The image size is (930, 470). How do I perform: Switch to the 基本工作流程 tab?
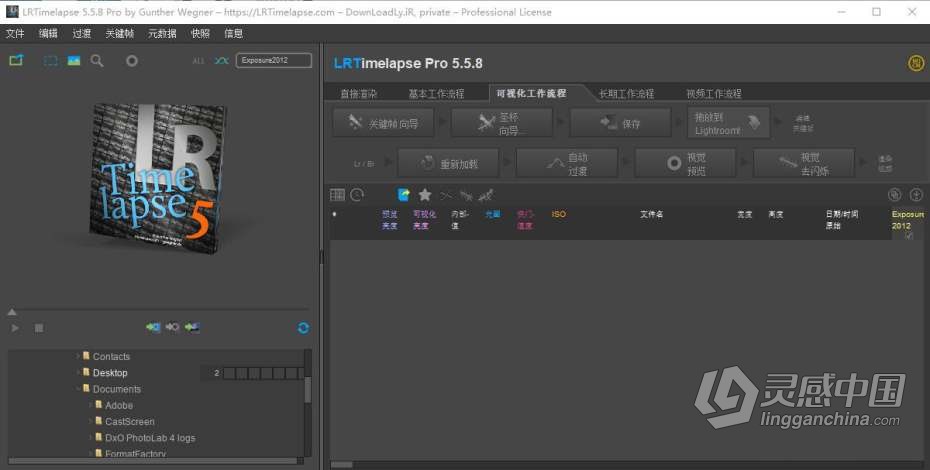point(436,94)
